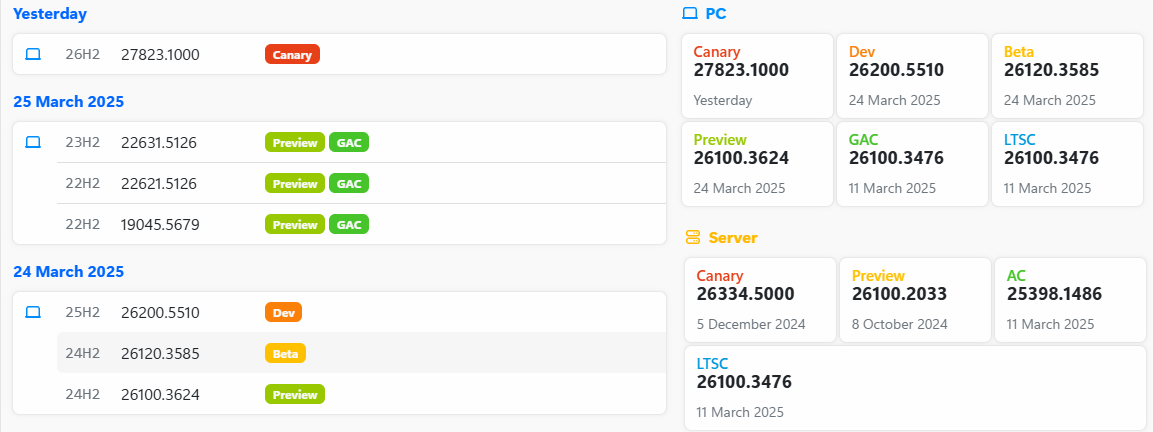Open the Server Preview card 26100.2033
This screenshot has width=1153, height=432.
click(915, 300)
